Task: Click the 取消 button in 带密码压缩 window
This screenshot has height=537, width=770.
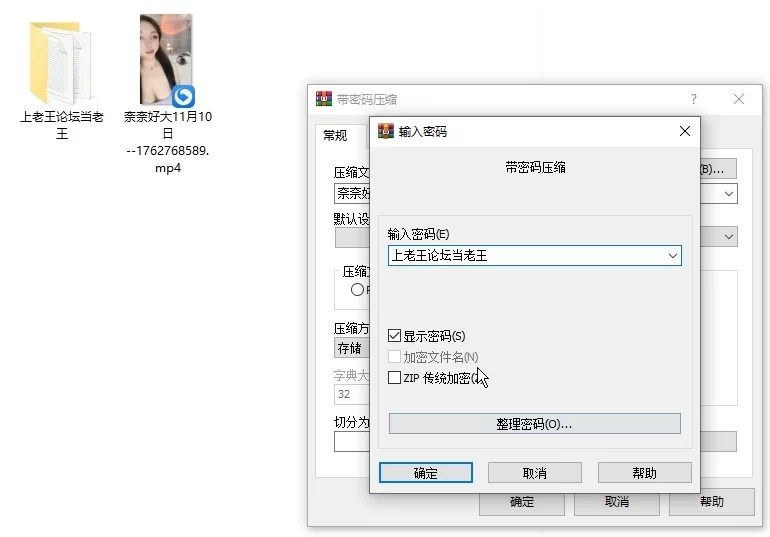Action: coord(617,502)
